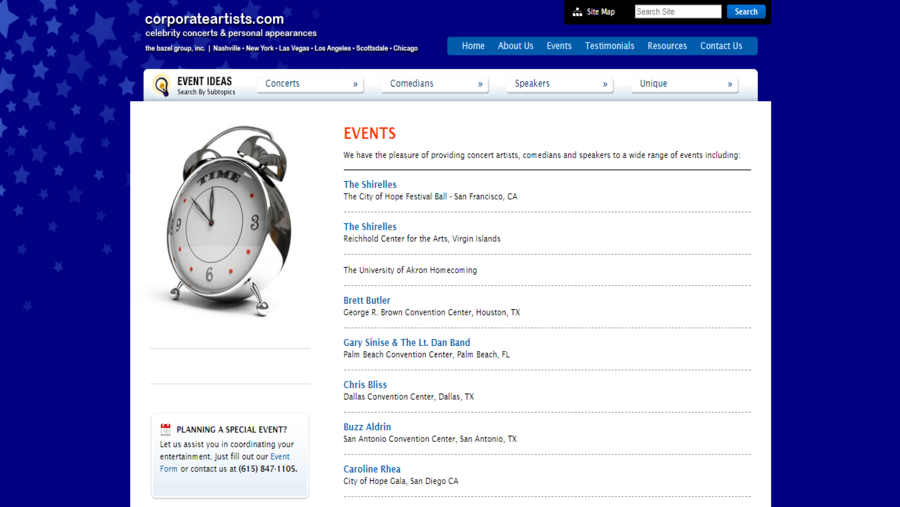The width and height of the screenshot is (900, 507).
Task: Open the Brett Butler event link
Action: pyautogui.click(x=367, y=300)
